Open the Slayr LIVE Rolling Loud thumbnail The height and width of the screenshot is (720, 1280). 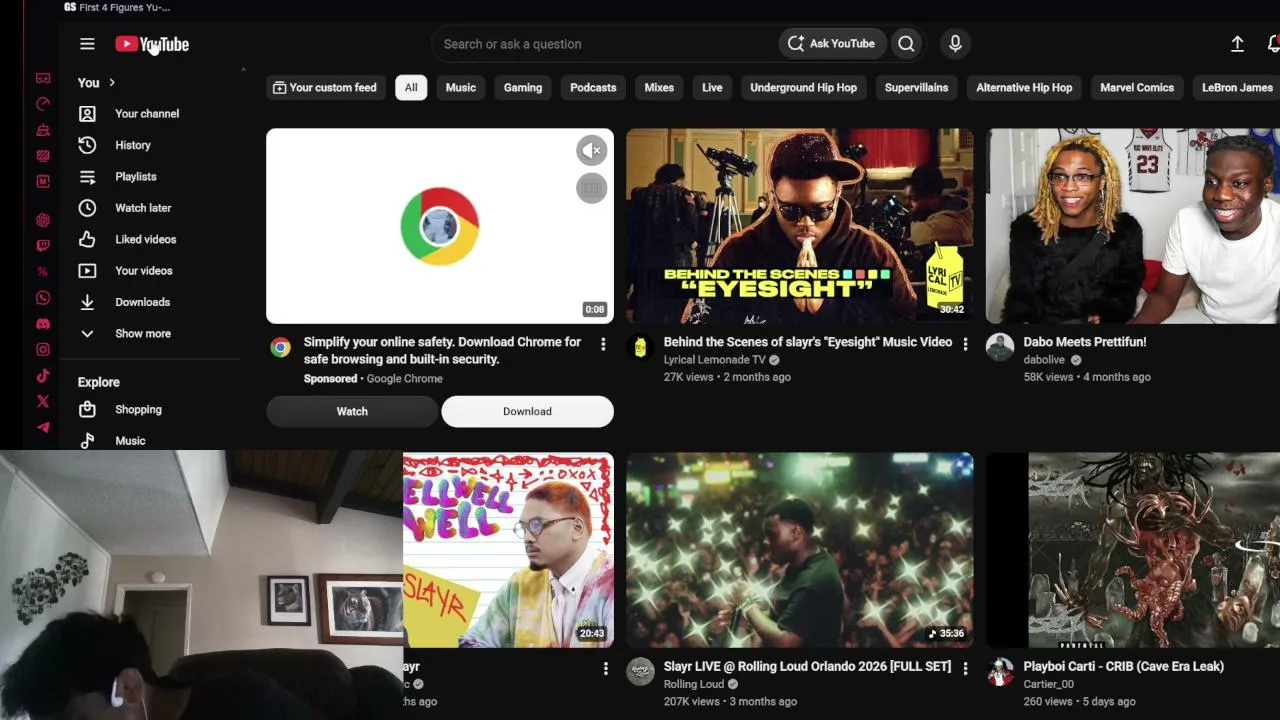click(800, 550)
